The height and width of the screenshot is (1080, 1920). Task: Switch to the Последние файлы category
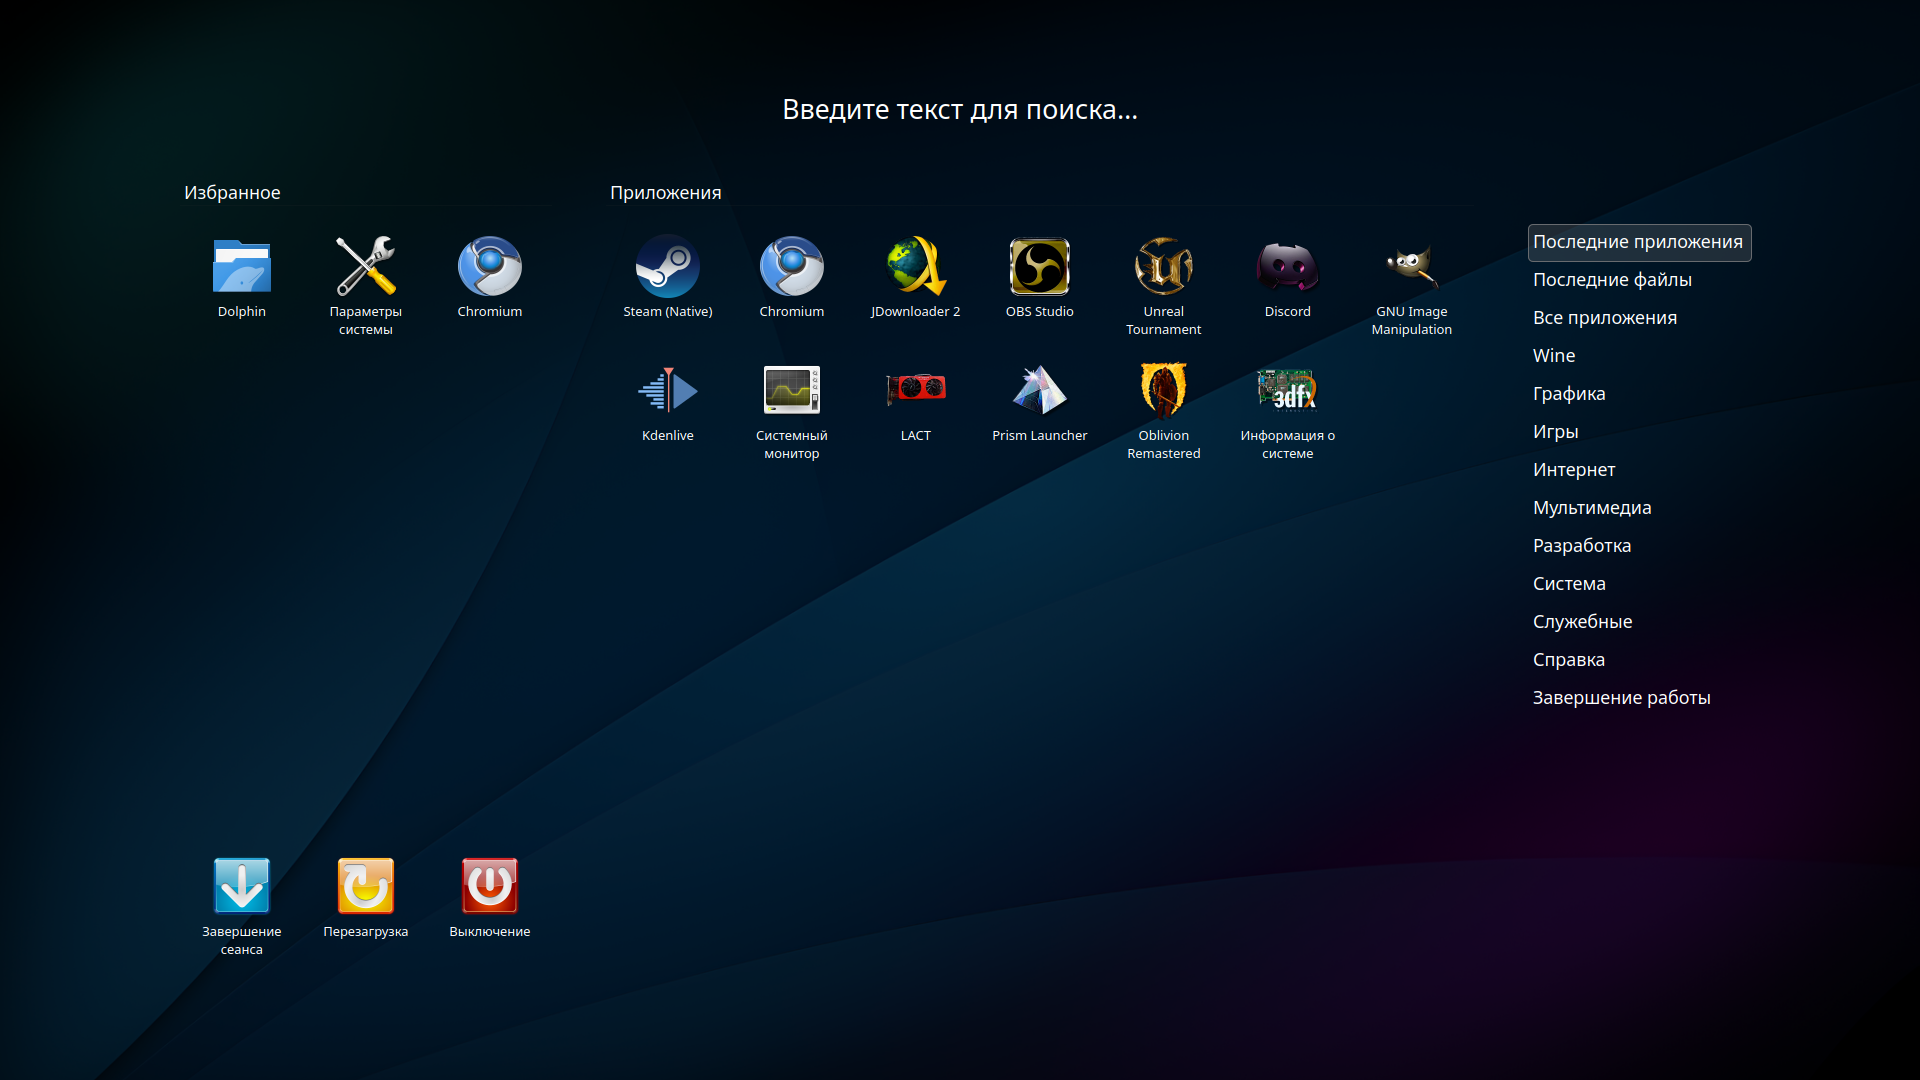pos(1611,280)
